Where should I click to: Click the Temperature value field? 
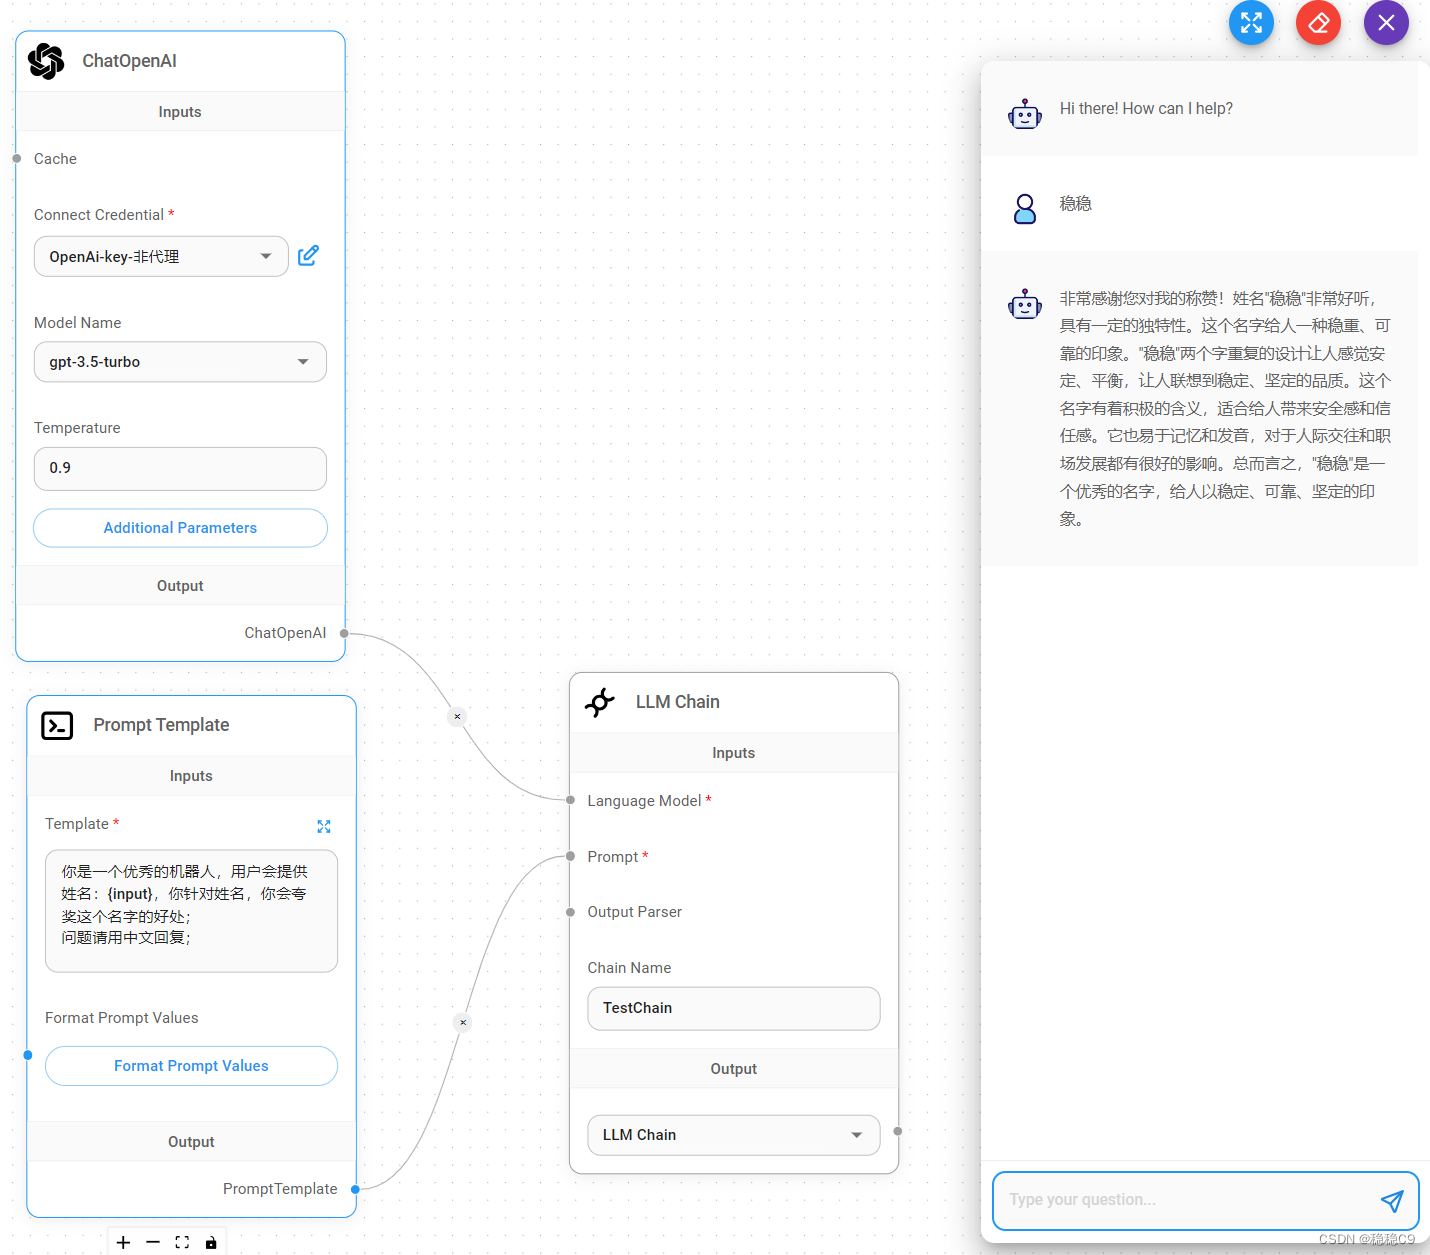180,468
